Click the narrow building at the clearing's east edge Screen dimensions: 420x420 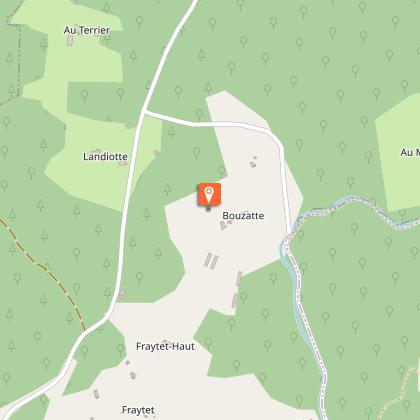(239, 279)
